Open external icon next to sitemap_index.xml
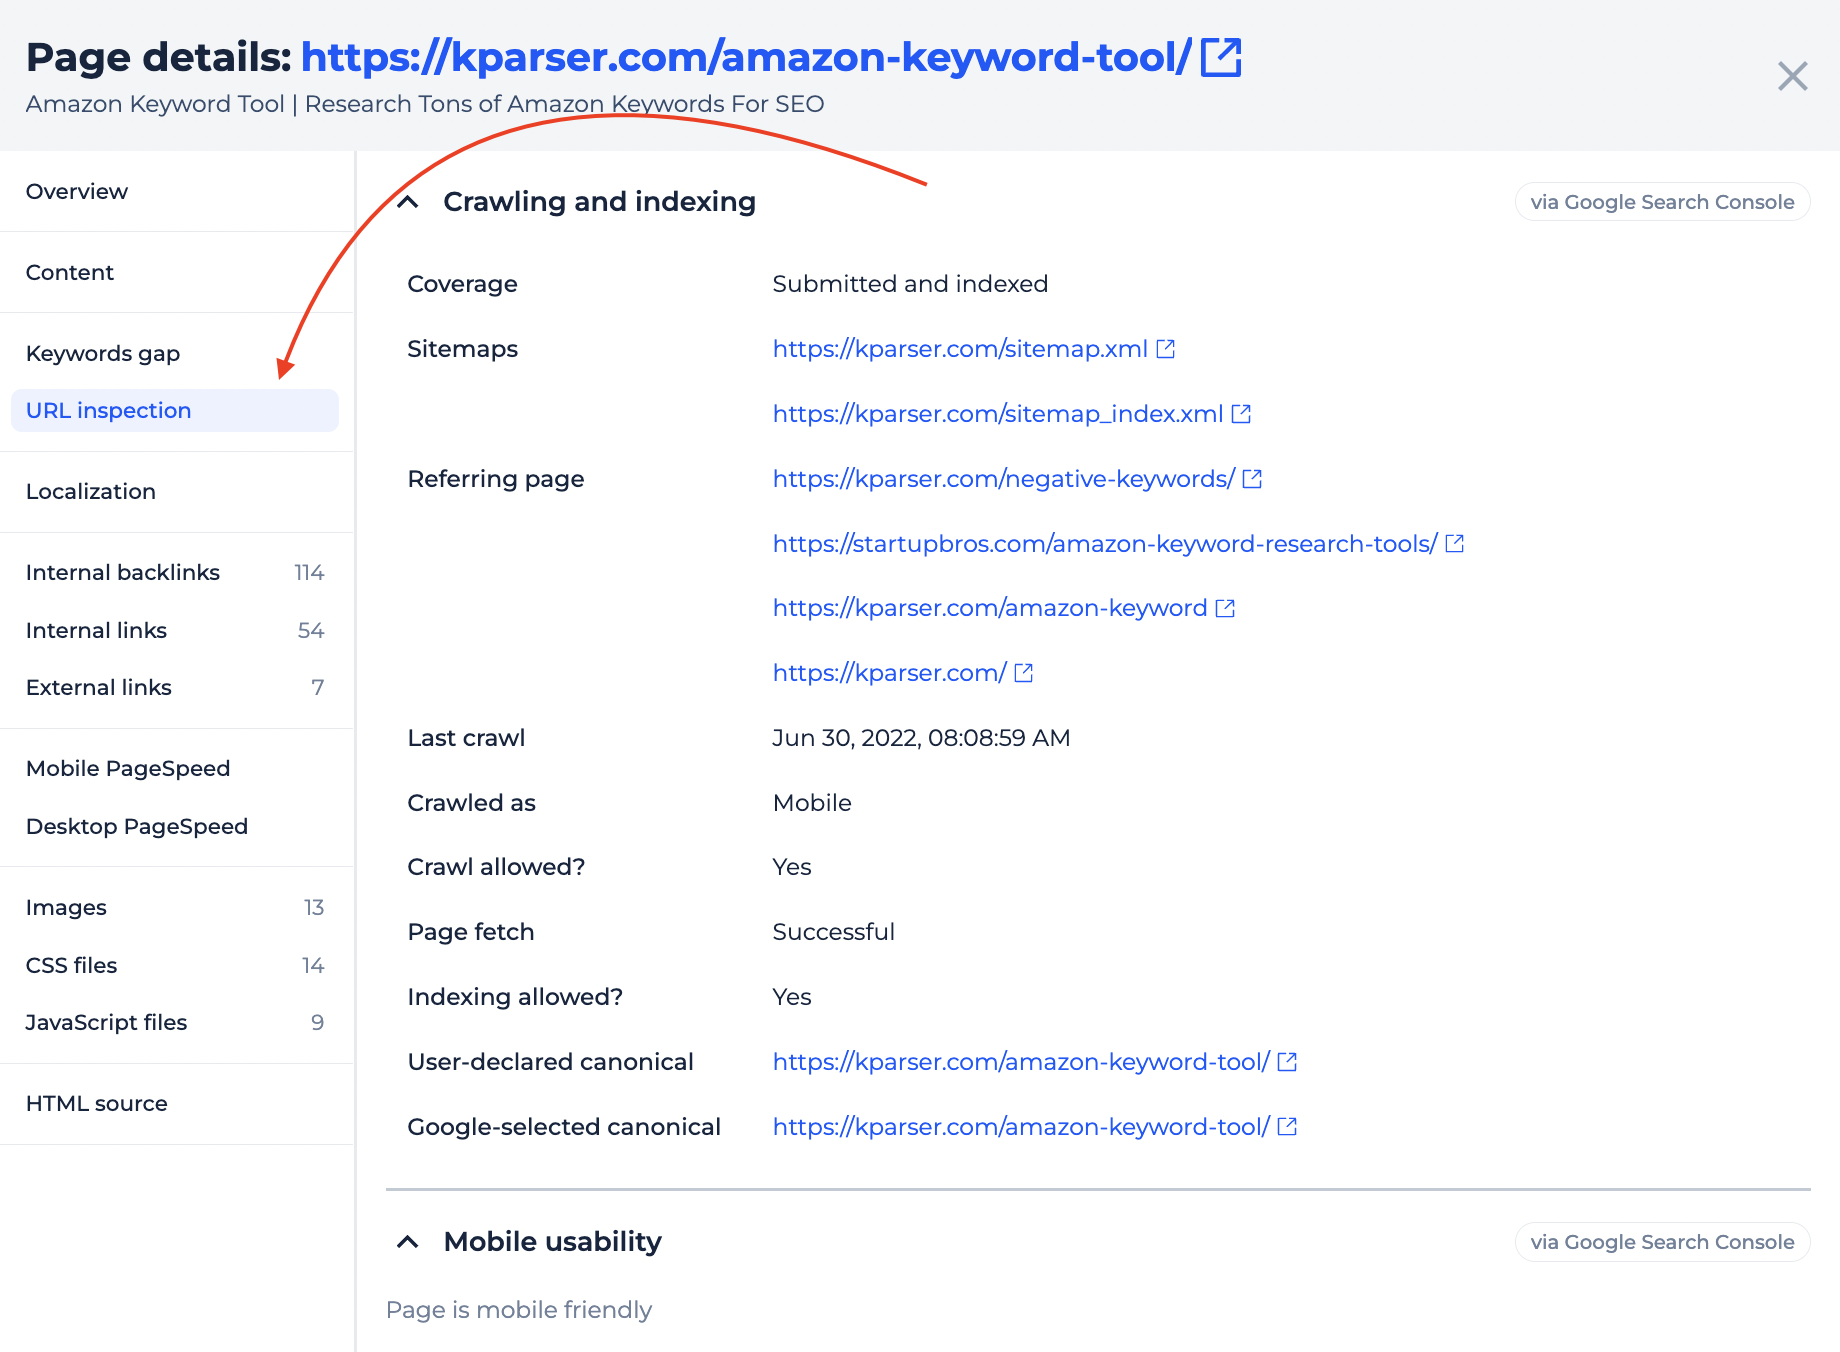Screen dimensions: 1840x1352 [x=1241, y=414]
